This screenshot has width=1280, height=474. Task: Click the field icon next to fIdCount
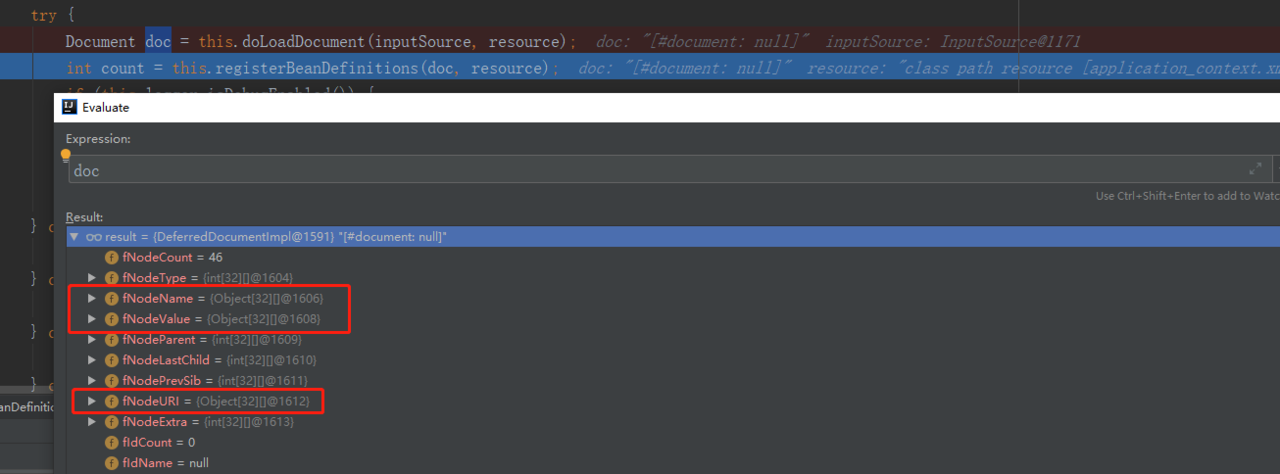pos(112,442)
